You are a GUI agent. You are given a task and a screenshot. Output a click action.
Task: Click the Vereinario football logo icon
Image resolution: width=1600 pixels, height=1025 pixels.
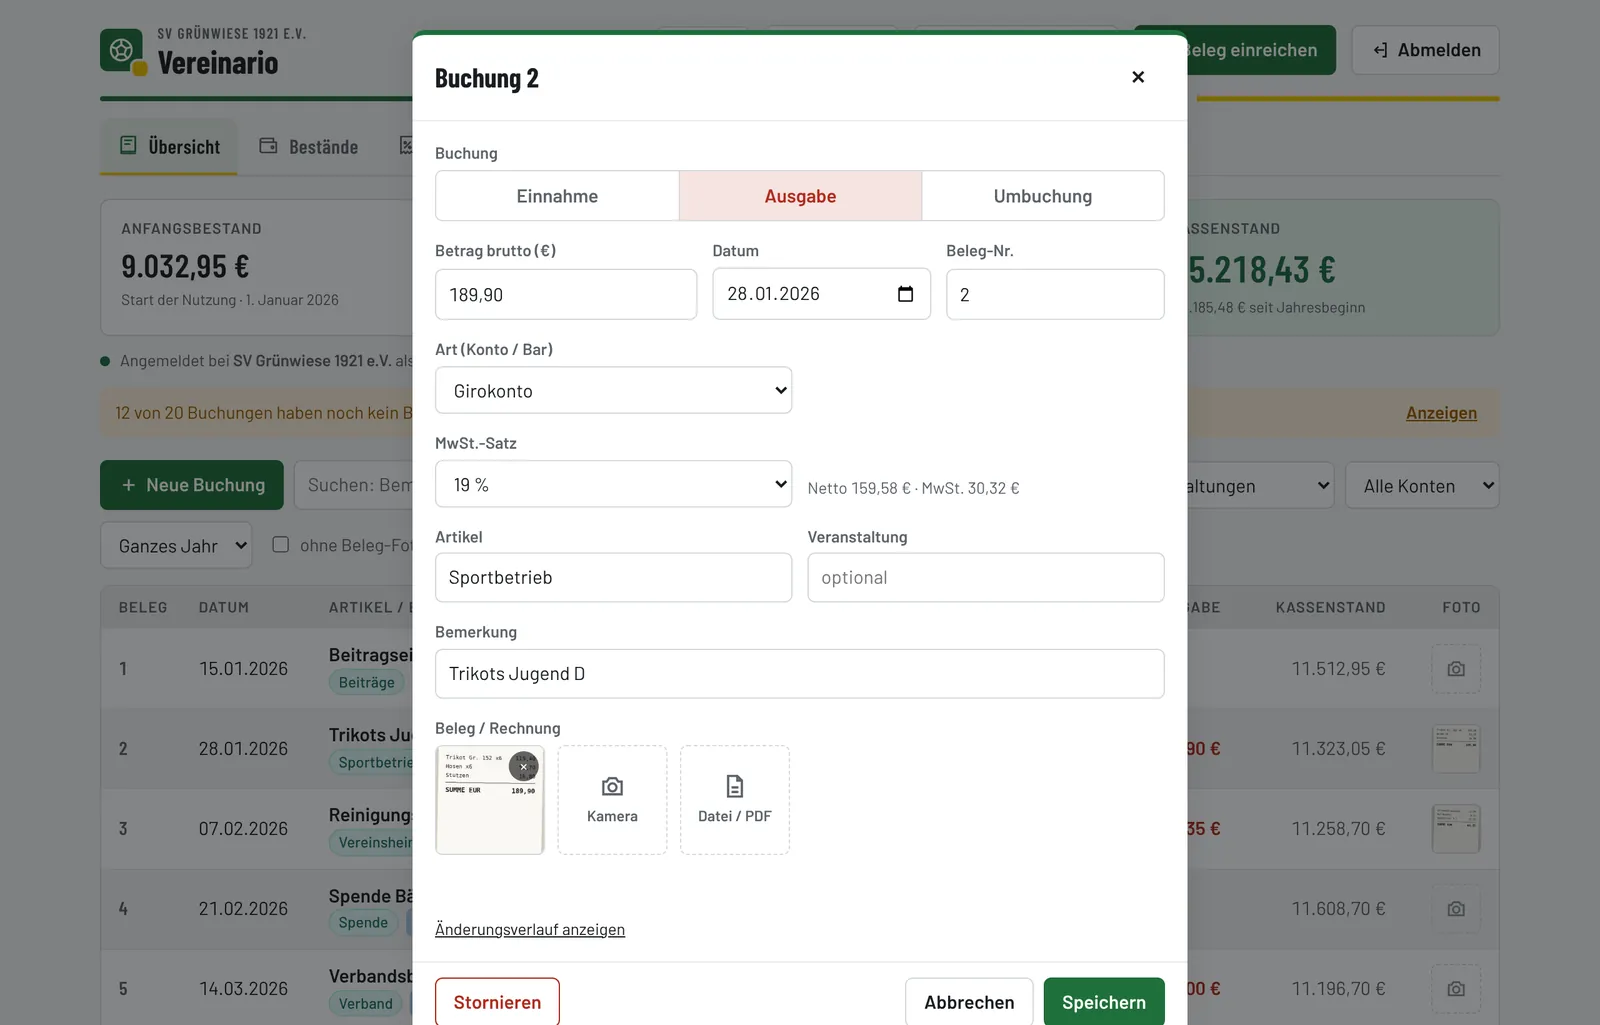121,50
